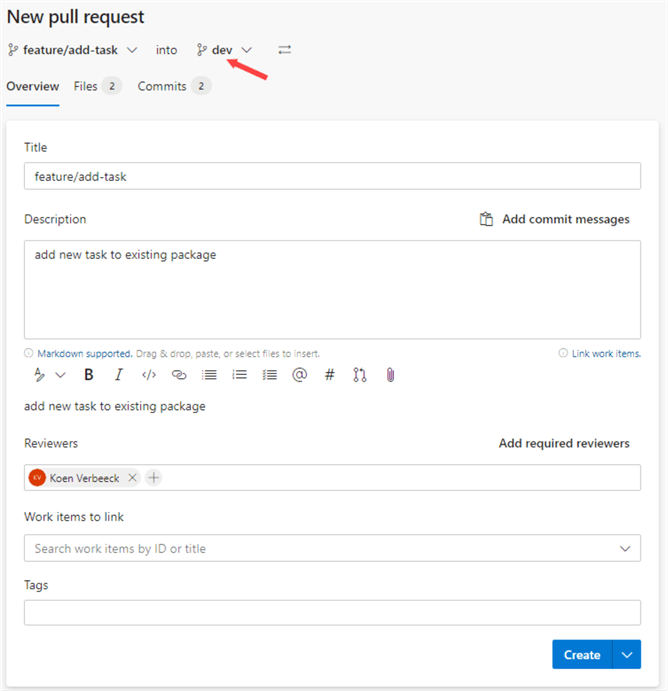The height and width of the screenshot is (691, 668).
Task: Reference a pull request via toolbar icon
Action: pyautogui.click(x=360, y=375)
